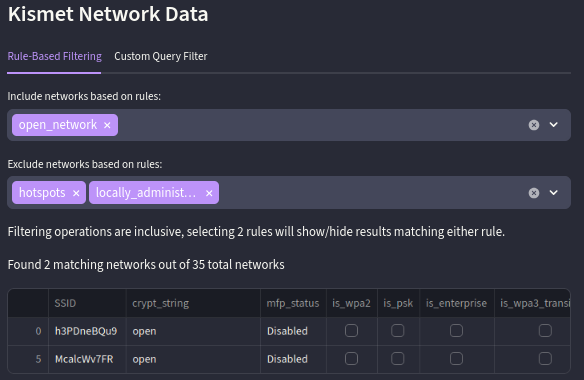Expand the include rules dropdown chevron
Screen dimensions: 584x380
pos(554,124)
